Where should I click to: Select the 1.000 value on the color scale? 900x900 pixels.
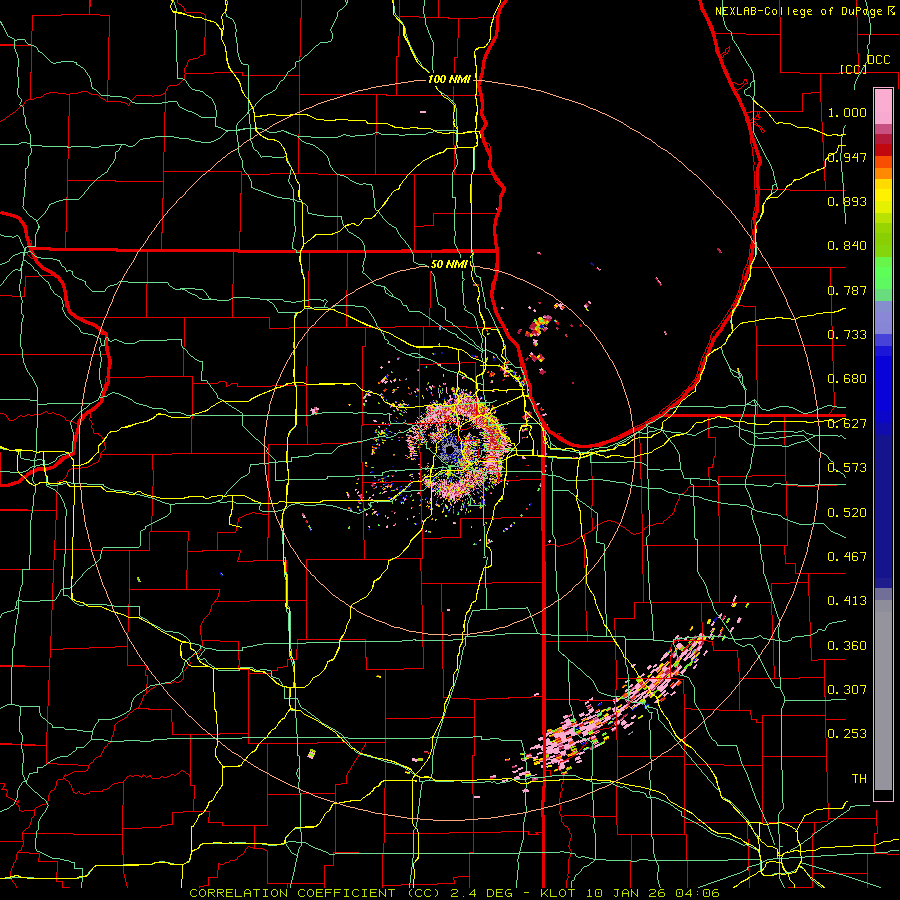pyautogui.click(x=847, y=112)
